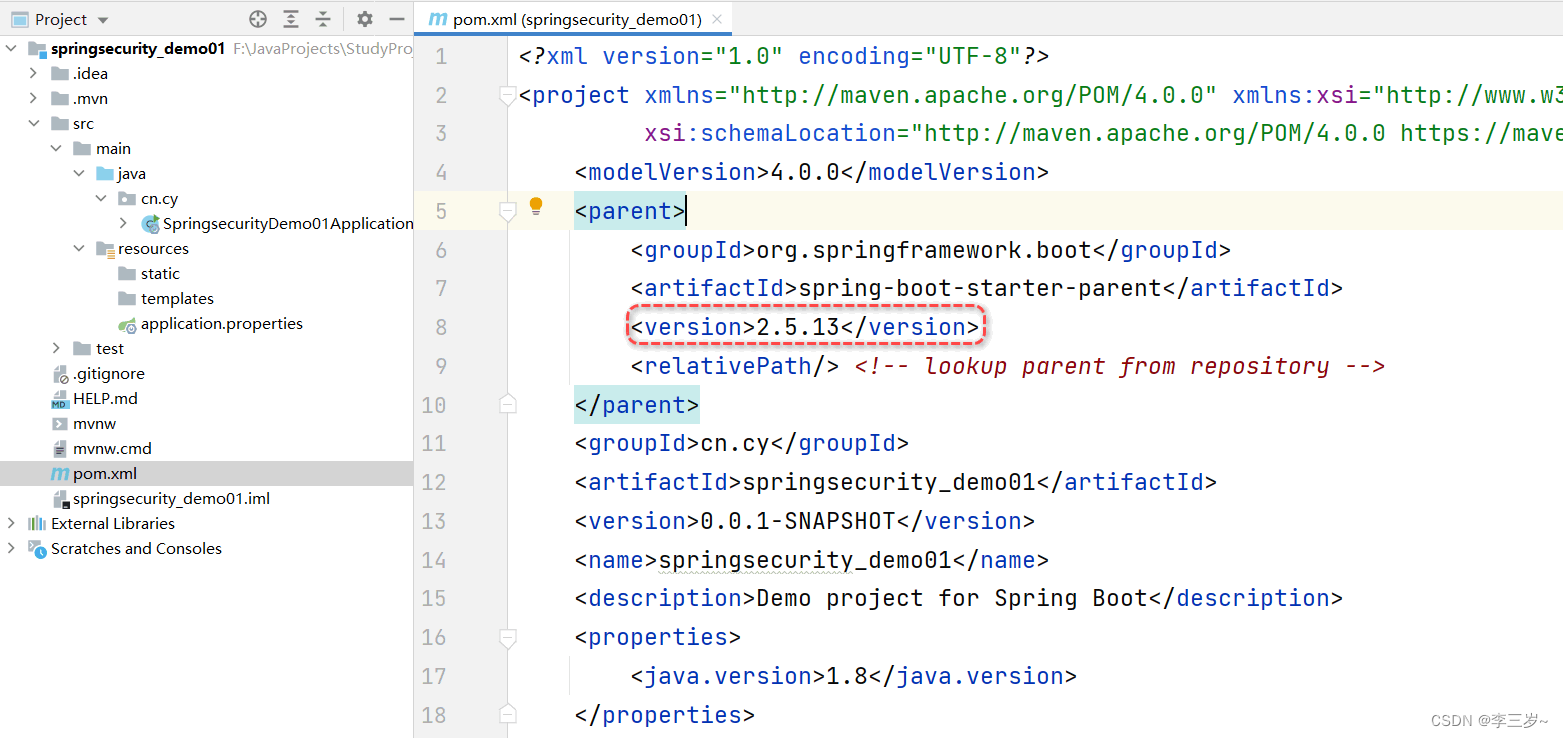Open application.properties file
The image size is (1563, 738).
point(222,323)
